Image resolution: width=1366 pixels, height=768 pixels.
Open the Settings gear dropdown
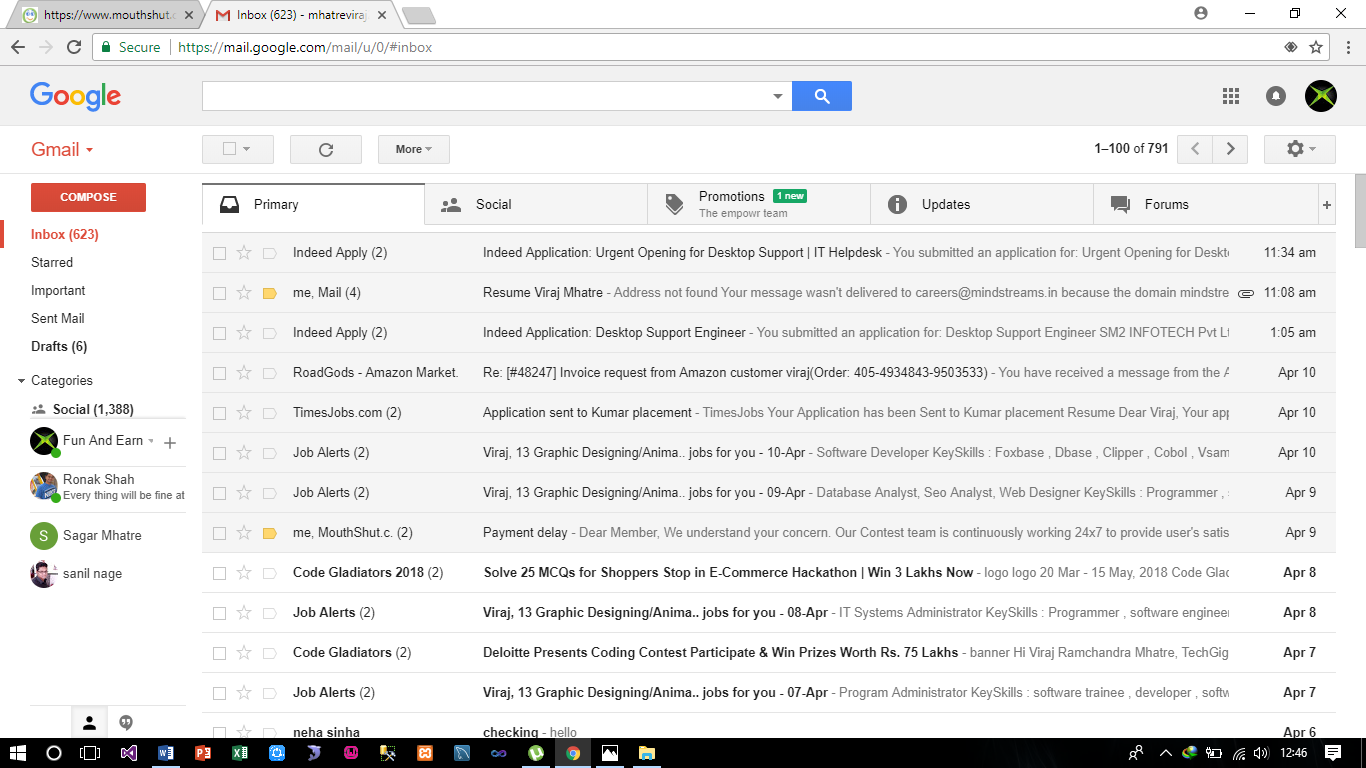tap(1299, 149)
